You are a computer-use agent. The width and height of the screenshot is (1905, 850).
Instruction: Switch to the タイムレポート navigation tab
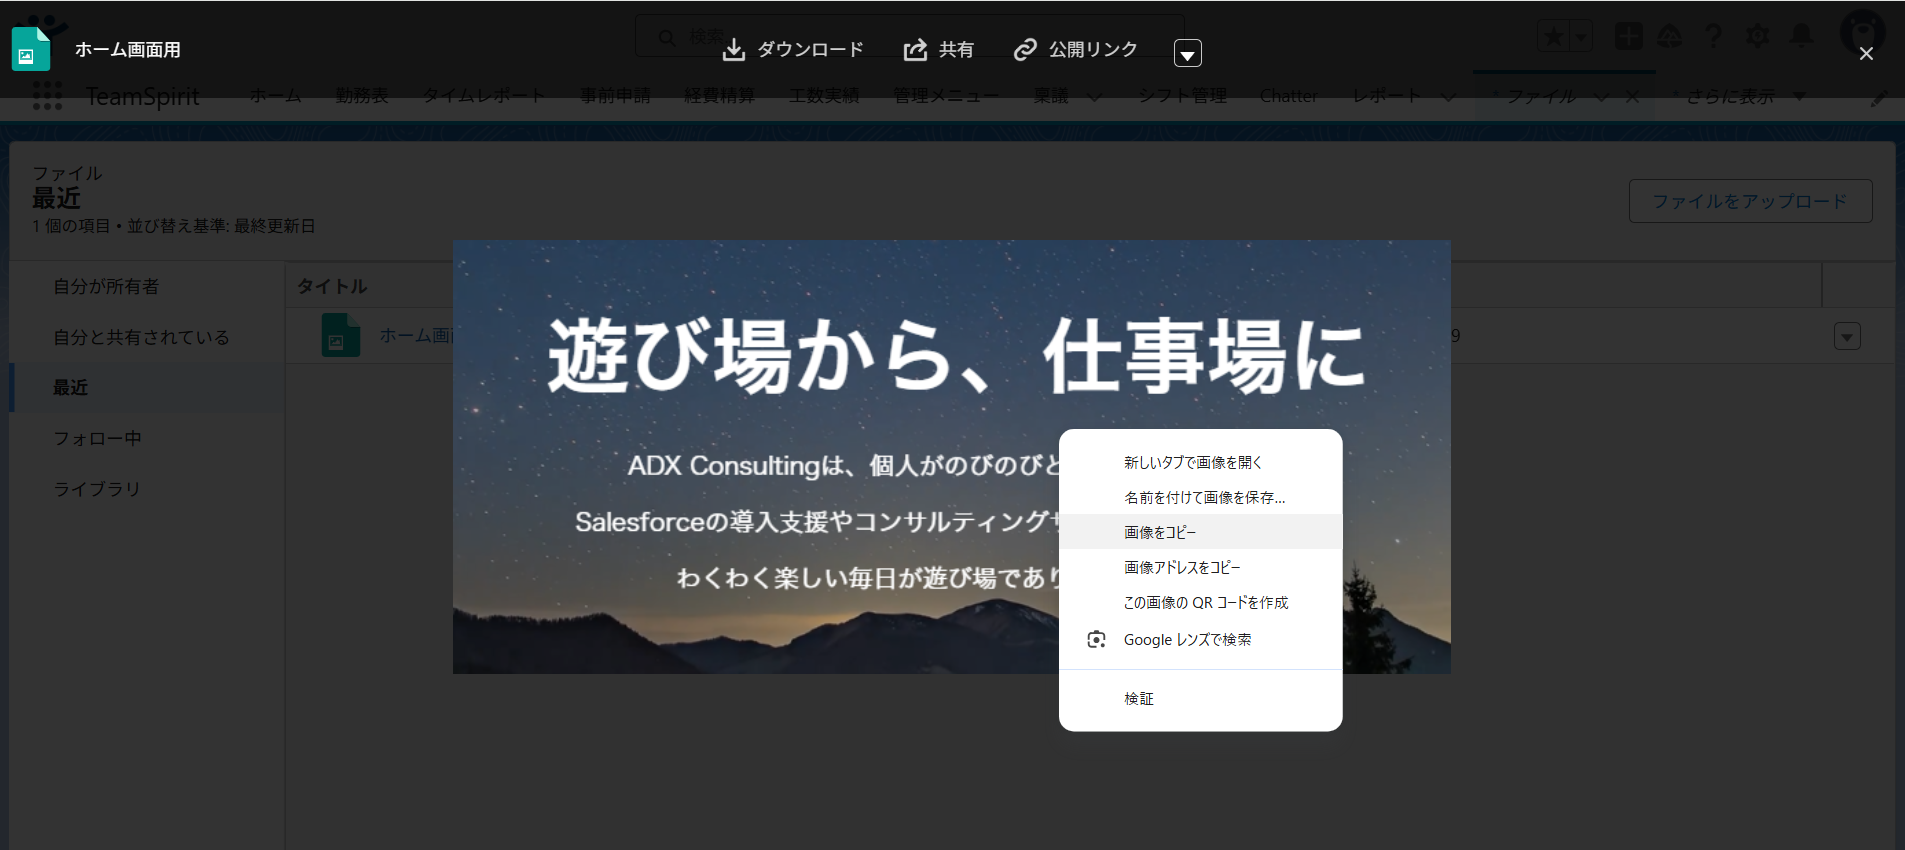pos(484,96)
